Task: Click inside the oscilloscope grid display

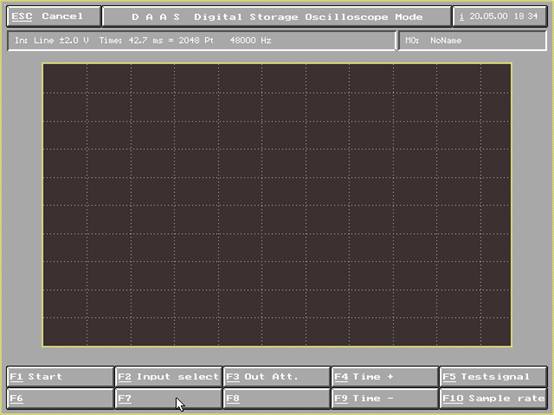Action: coord(277,205)
